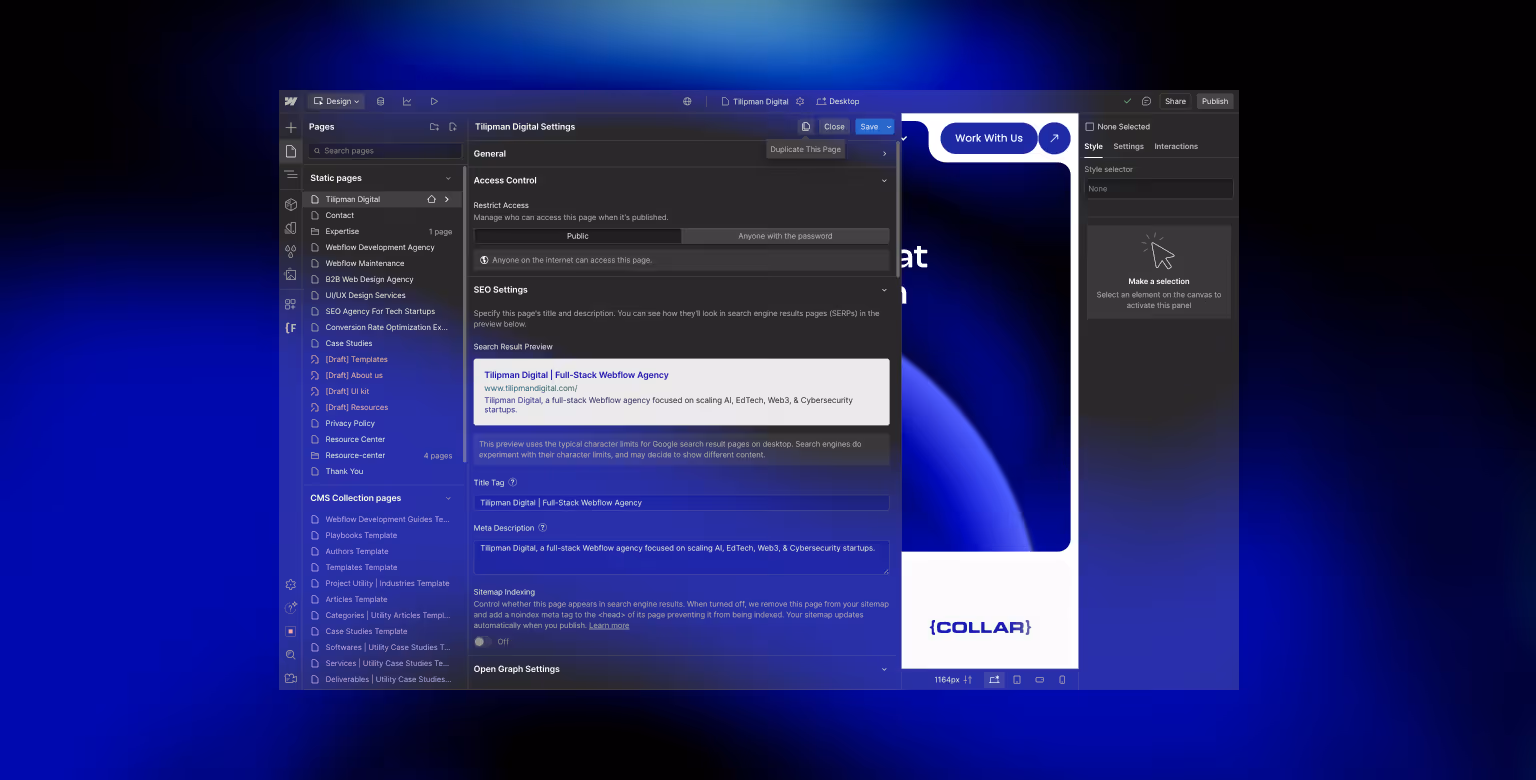Viewport: 1536px width, 780px height.
Task: Collapse the Static pages section
Action: click(447, 177)
